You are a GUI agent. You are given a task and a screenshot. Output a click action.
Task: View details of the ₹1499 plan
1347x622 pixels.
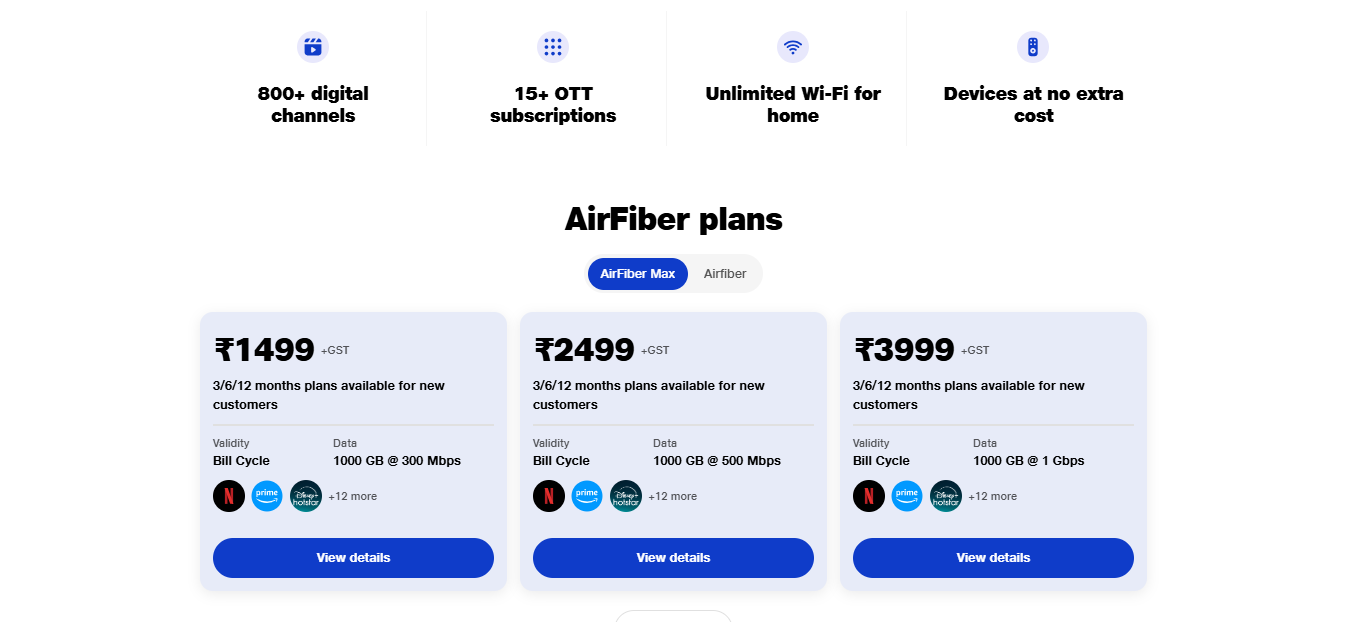(x=353, y=557)
